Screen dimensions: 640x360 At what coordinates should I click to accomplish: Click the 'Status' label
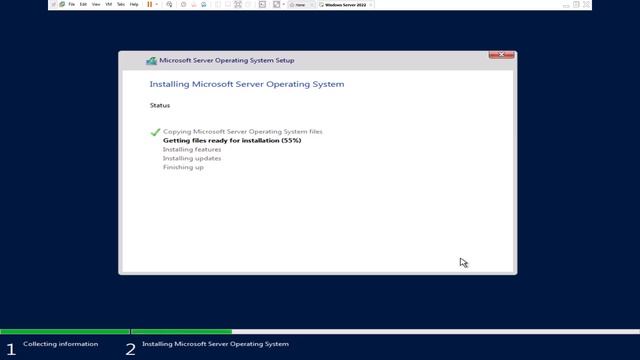160,105
